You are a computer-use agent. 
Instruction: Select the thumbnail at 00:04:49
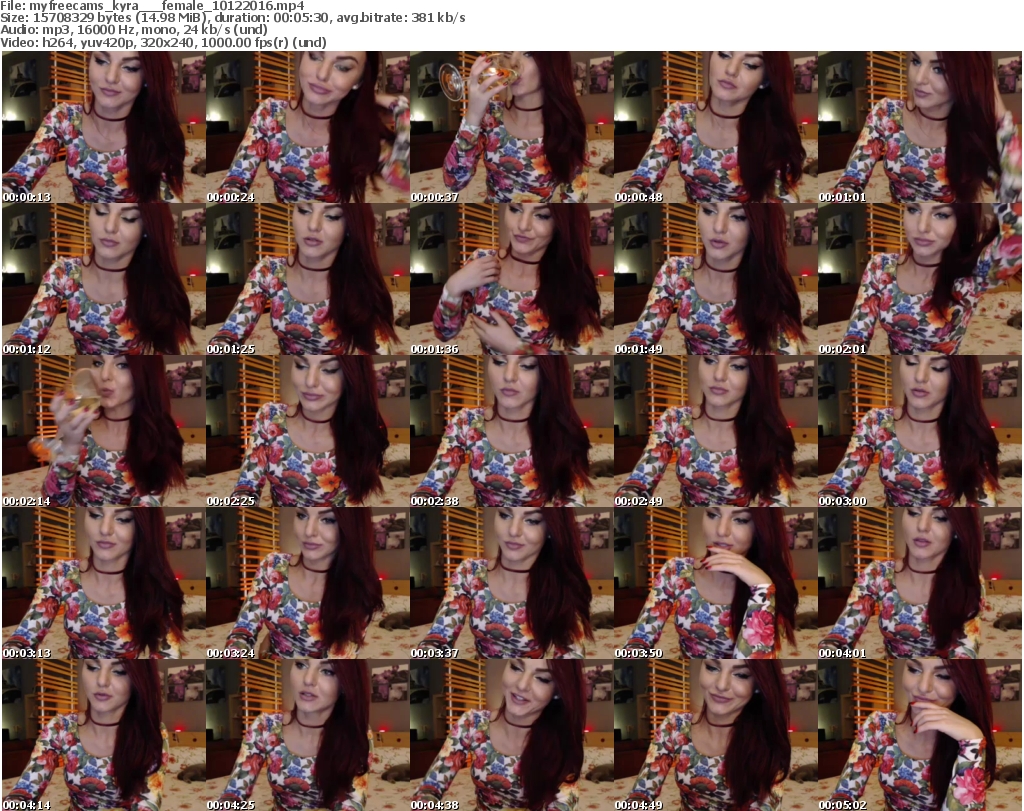(x=715, y=735)
